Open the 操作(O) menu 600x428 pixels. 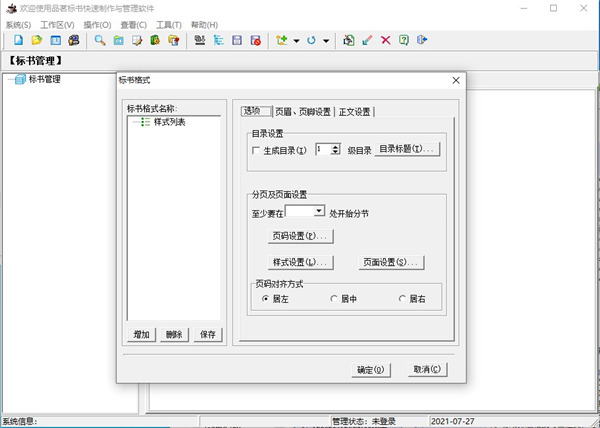pos(97,25)
